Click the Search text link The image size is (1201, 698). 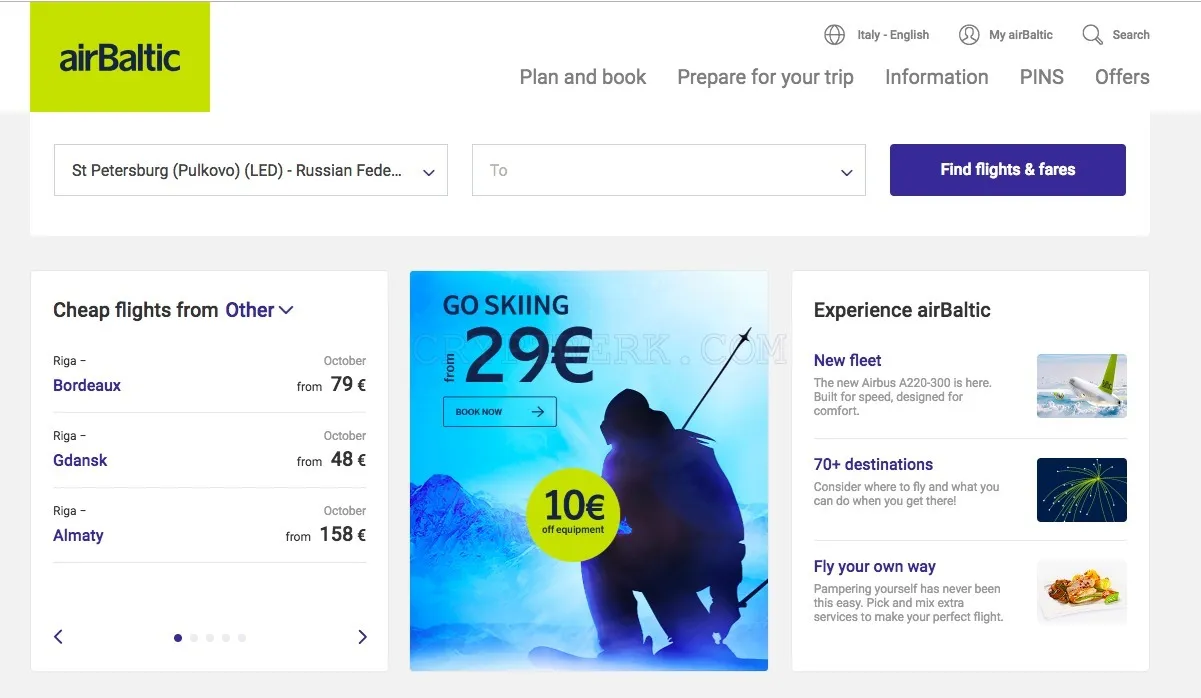click(x=1131, y=35)
